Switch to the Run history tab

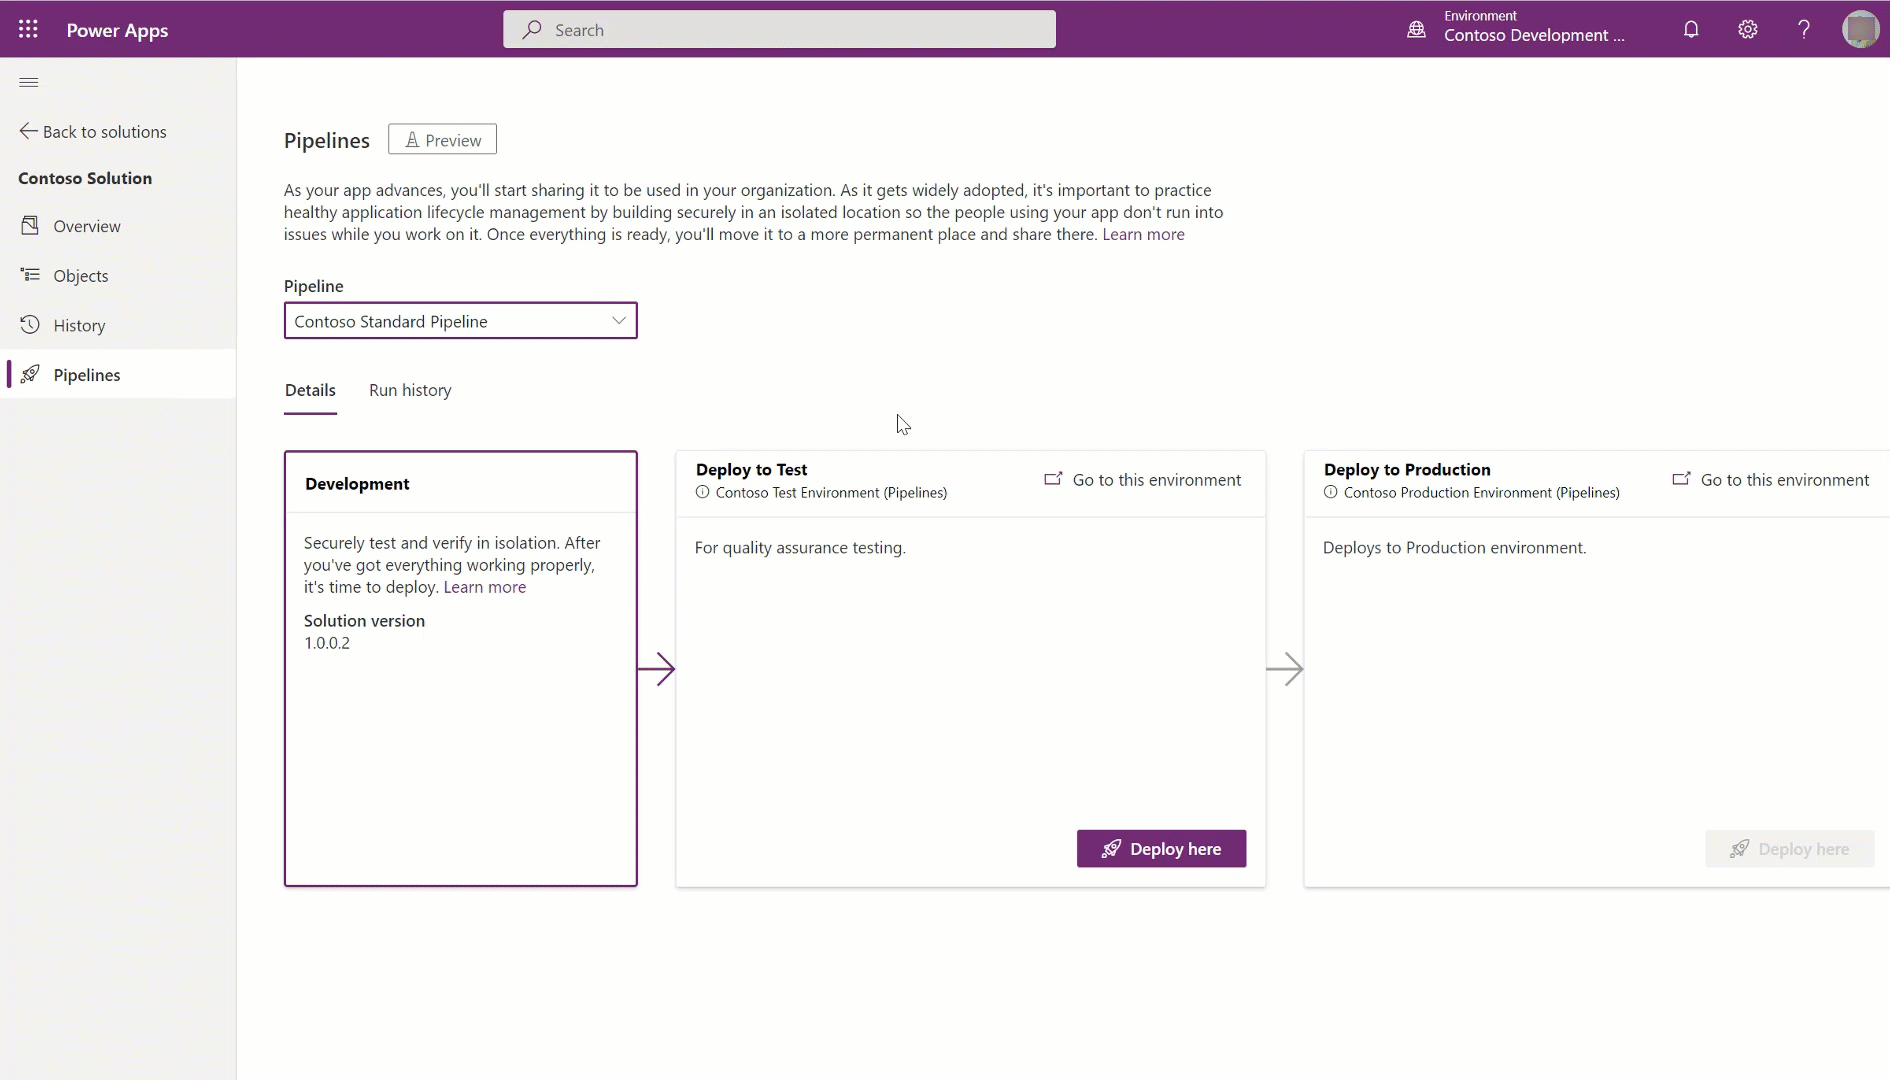[410, 390]
